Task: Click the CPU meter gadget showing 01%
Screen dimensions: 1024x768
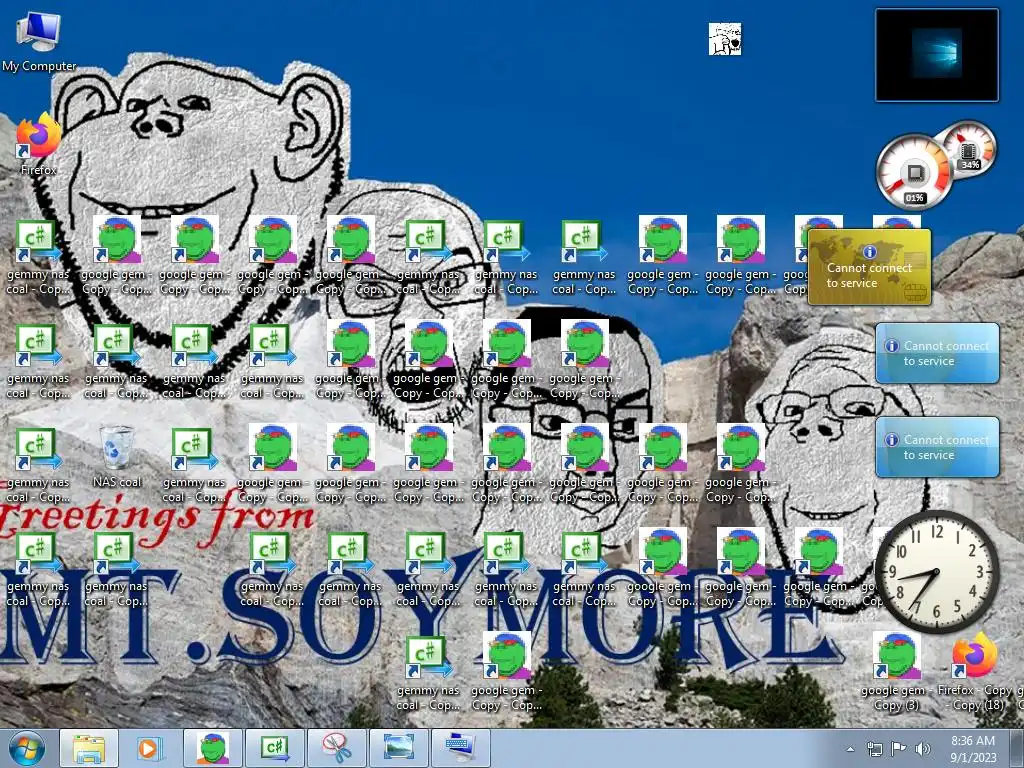Action: tap(913, 172)
